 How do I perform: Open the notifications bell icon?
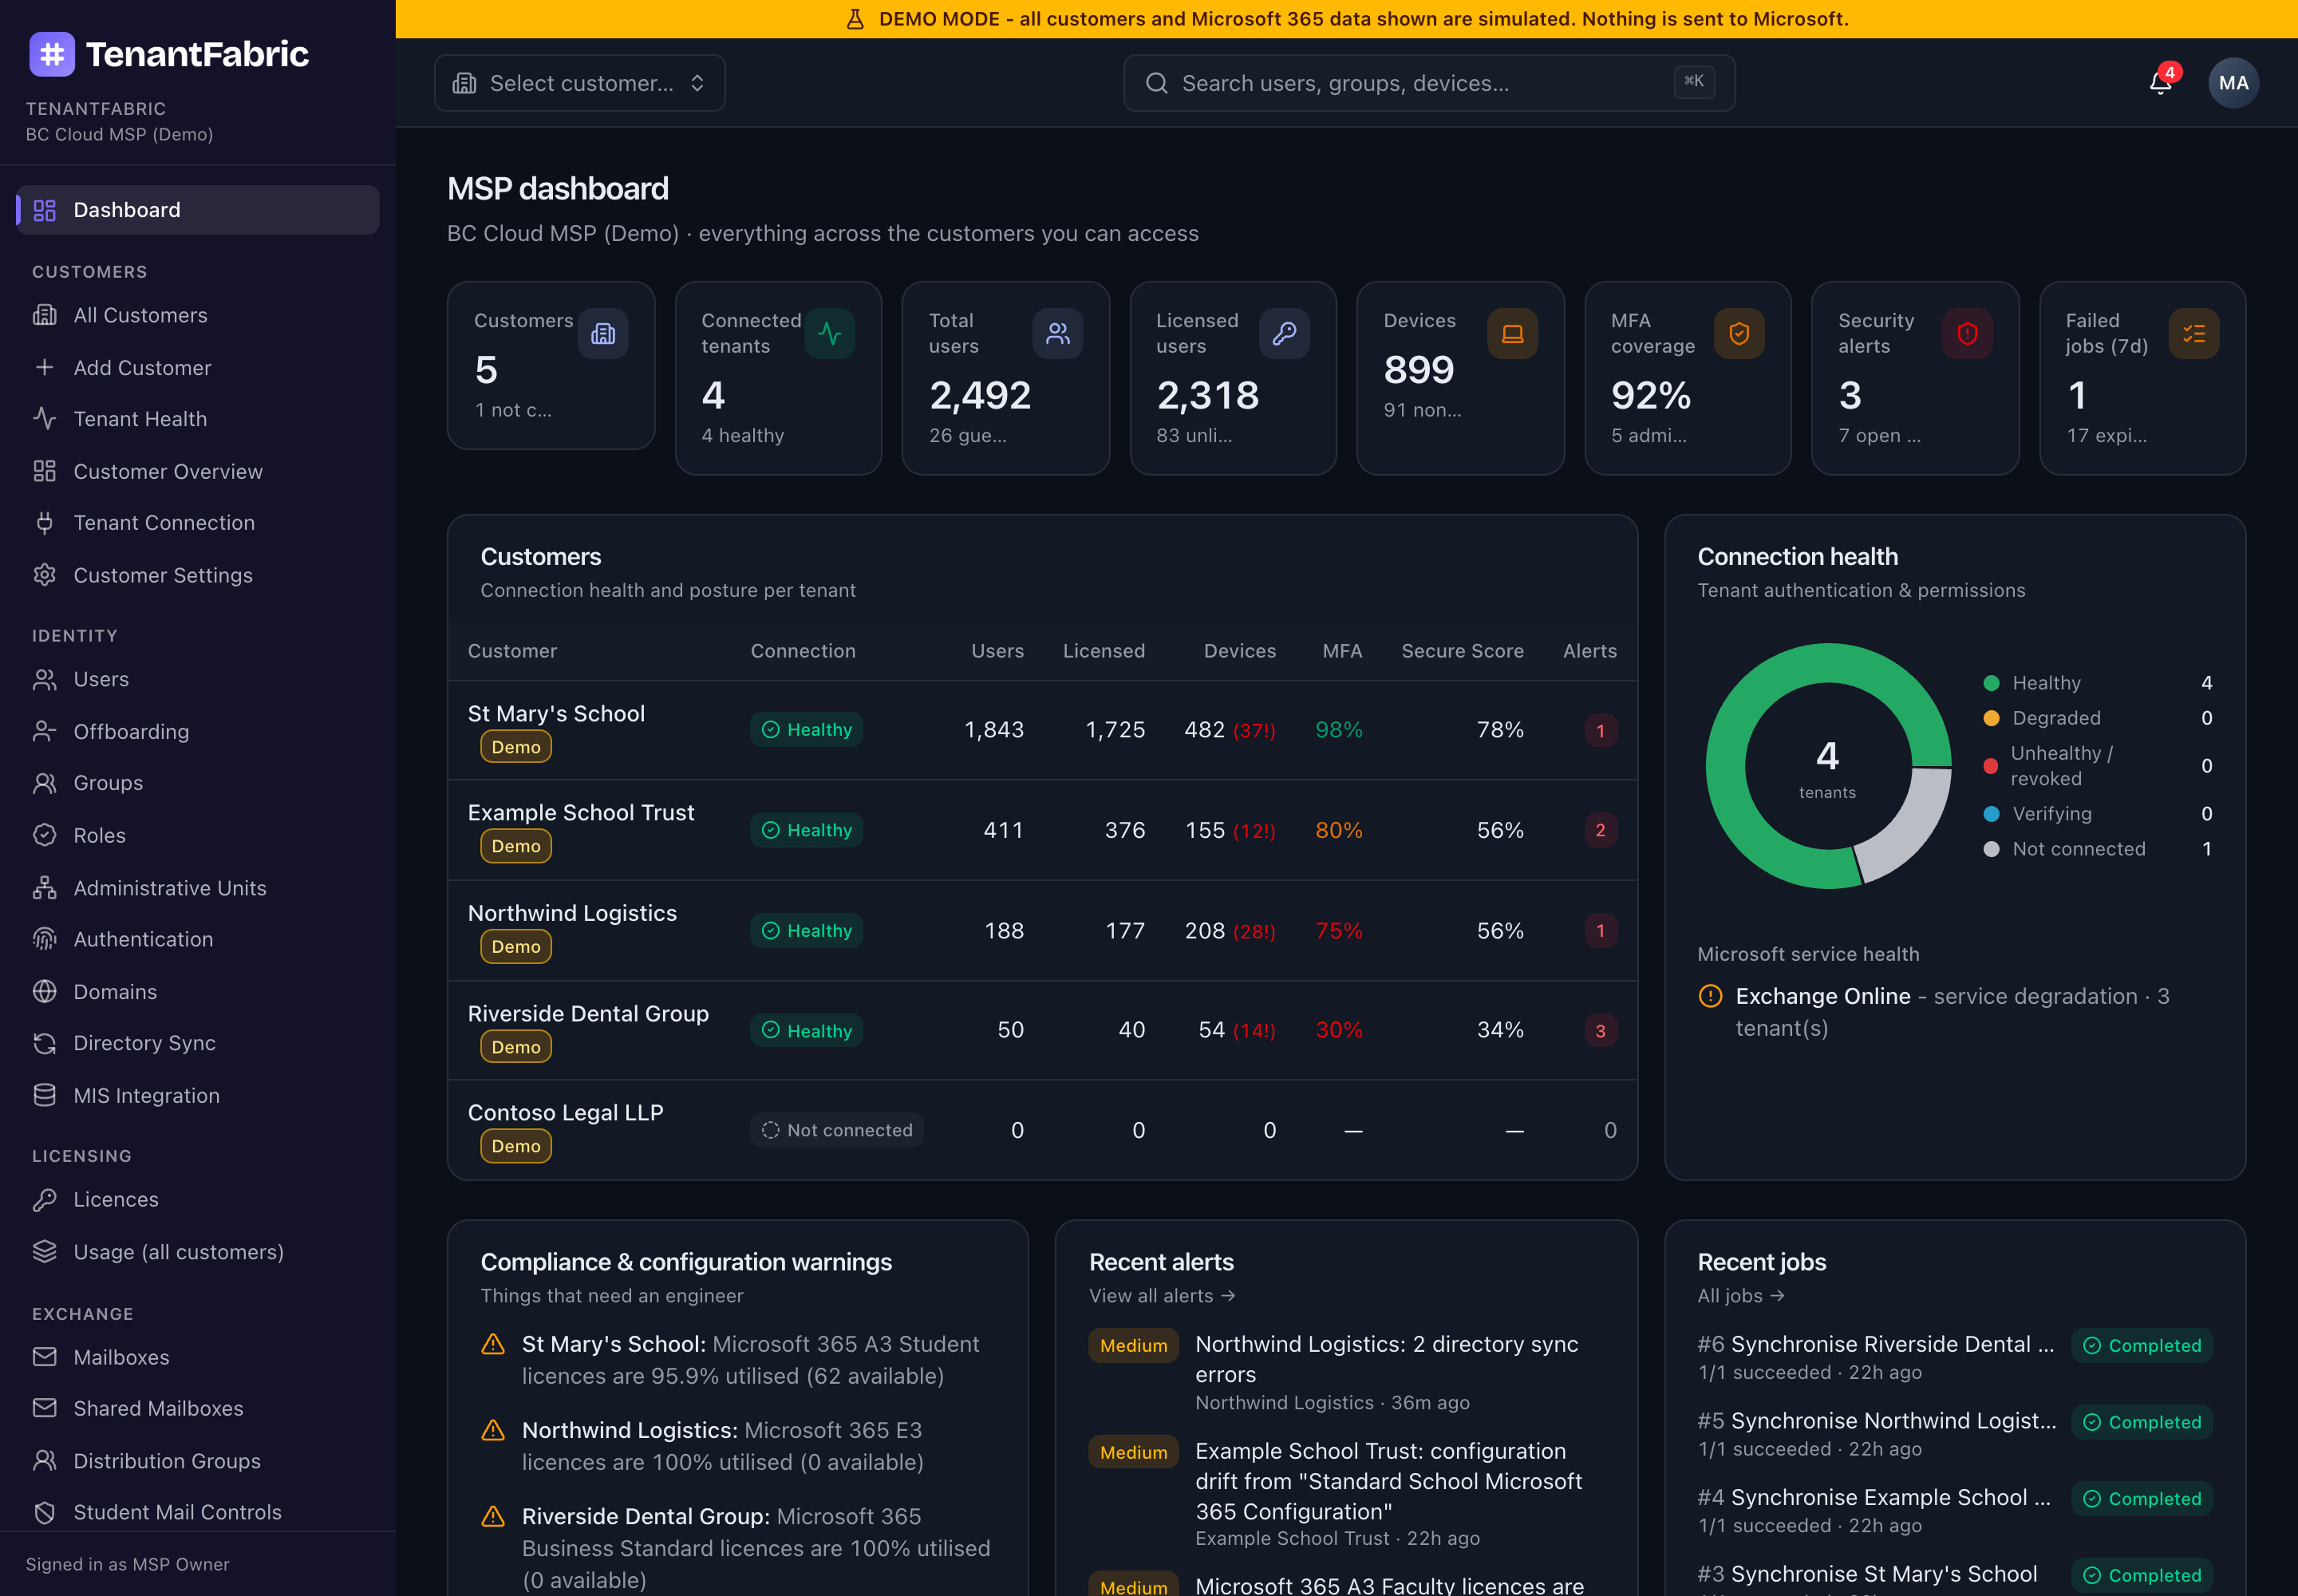pos(2160,83)
